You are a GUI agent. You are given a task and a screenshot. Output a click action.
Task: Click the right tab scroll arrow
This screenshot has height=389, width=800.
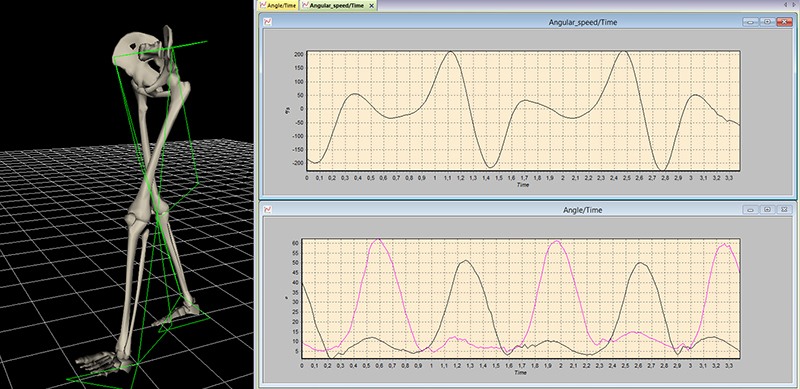pyautogui.click(x=794, y=5)
